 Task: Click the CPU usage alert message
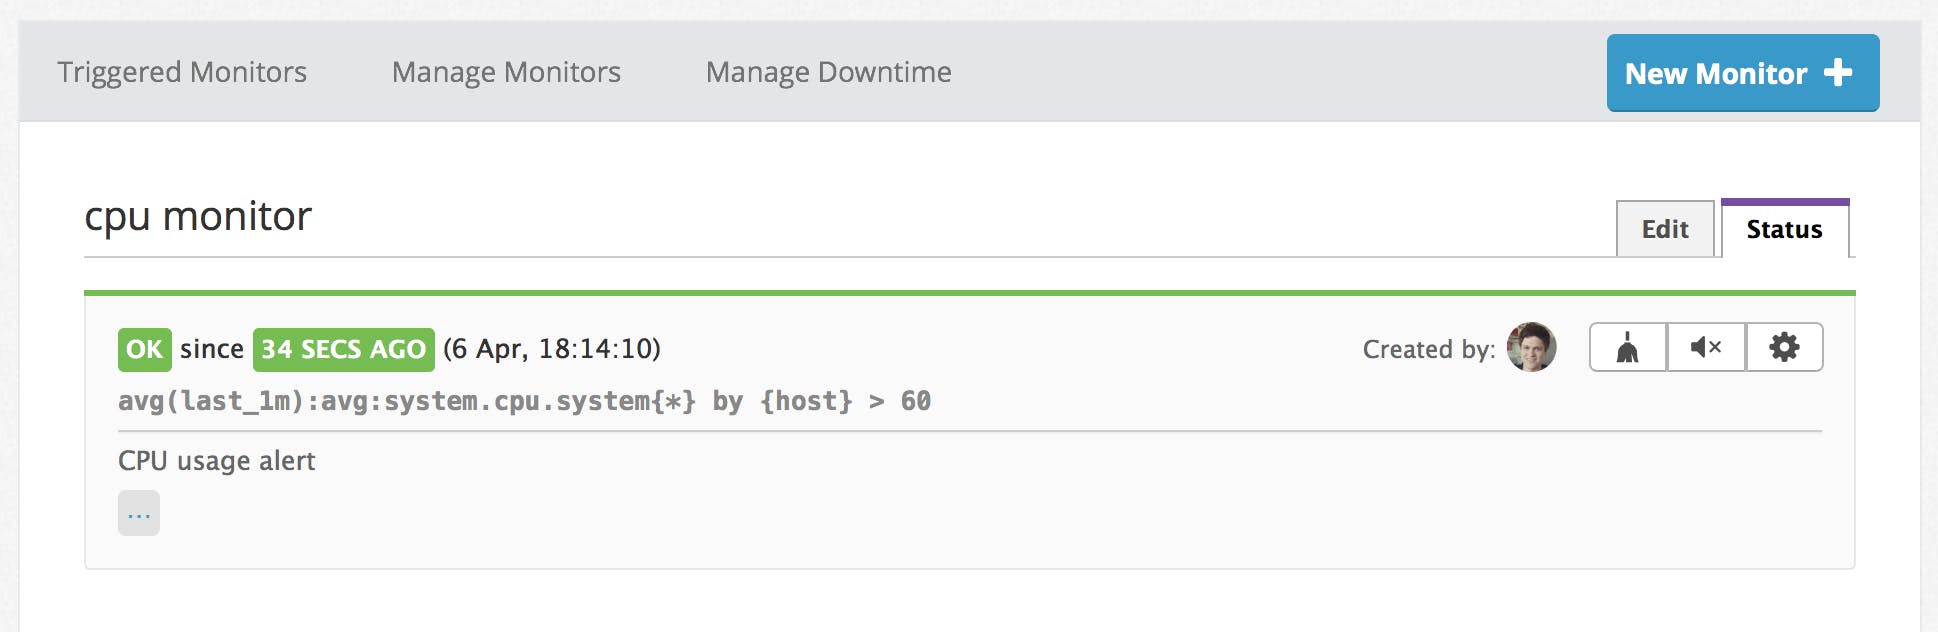[x=217, y=460]
